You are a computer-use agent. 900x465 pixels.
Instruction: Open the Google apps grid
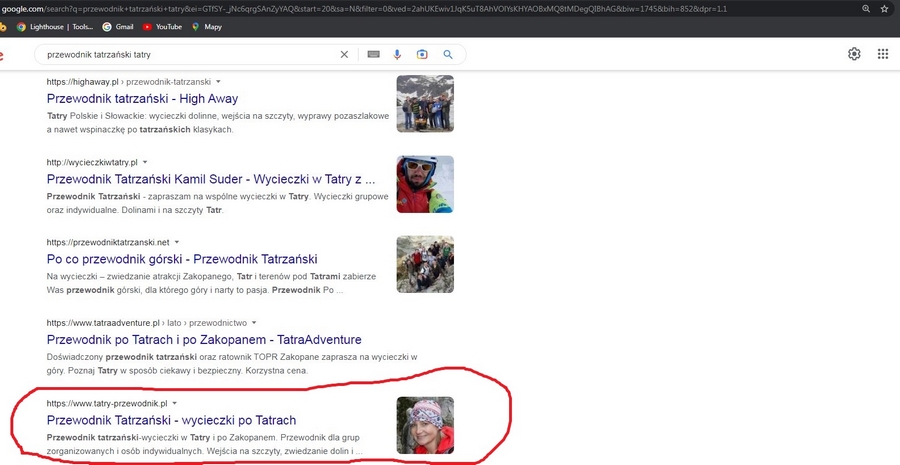coord(883,54)
